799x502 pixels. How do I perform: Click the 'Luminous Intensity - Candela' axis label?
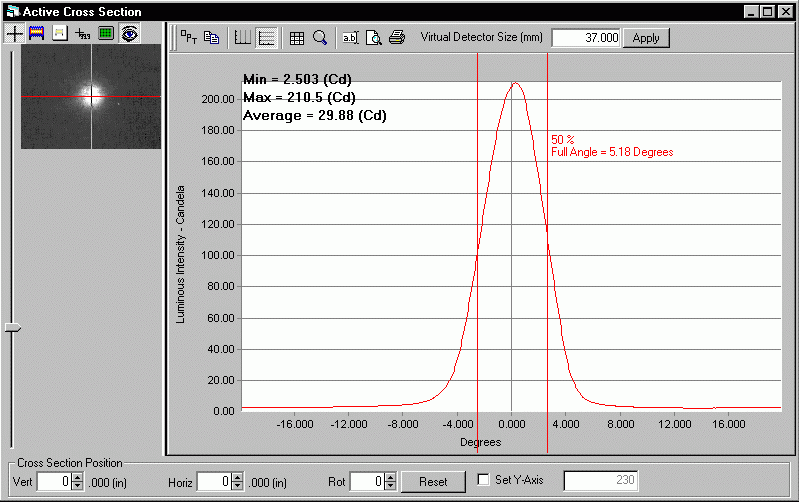(180, 254)
